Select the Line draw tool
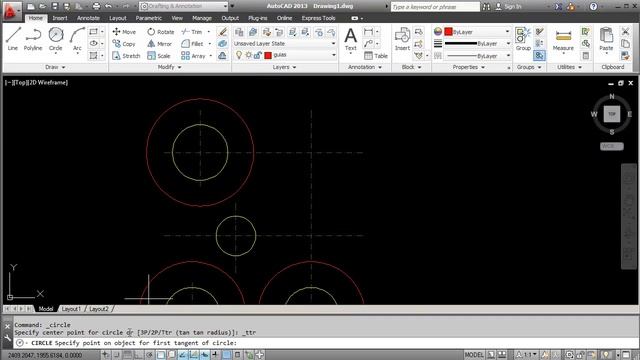Image resolution: width=640 pixels, height=360 pixels. (x=13, y=39)
